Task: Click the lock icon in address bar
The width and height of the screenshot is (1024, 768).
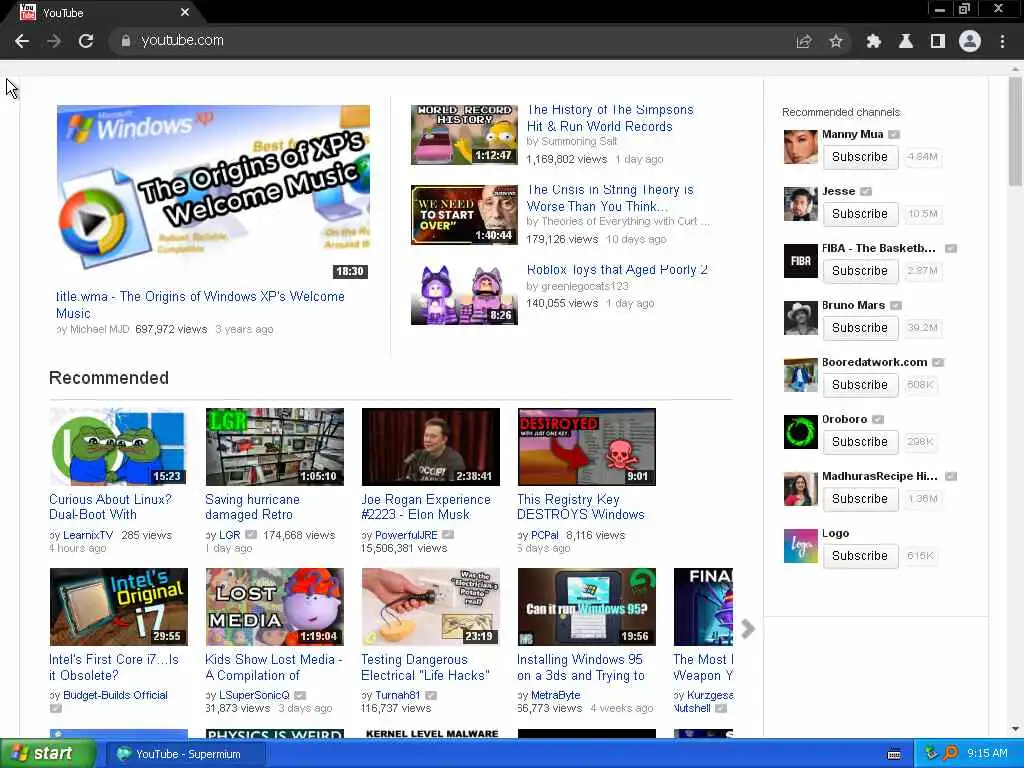Action: click(125, 40)
